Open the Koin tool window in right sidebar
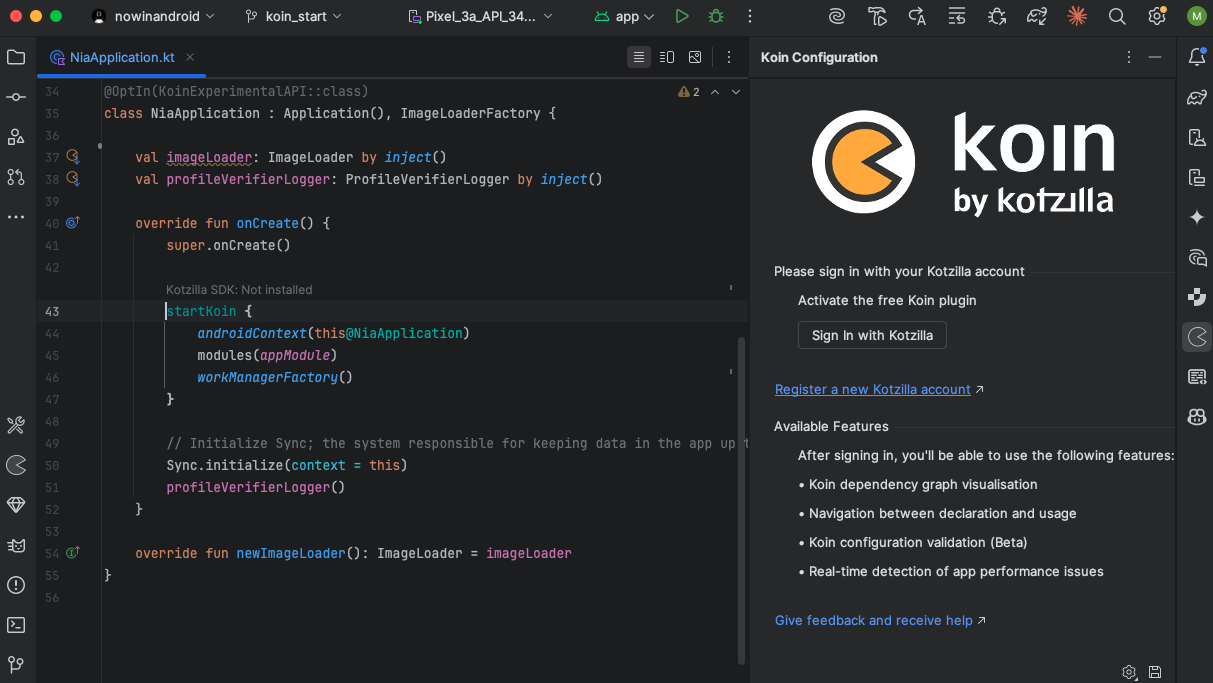The height and width of the screenshot is (683, 1213). (x=1196, y=336)
